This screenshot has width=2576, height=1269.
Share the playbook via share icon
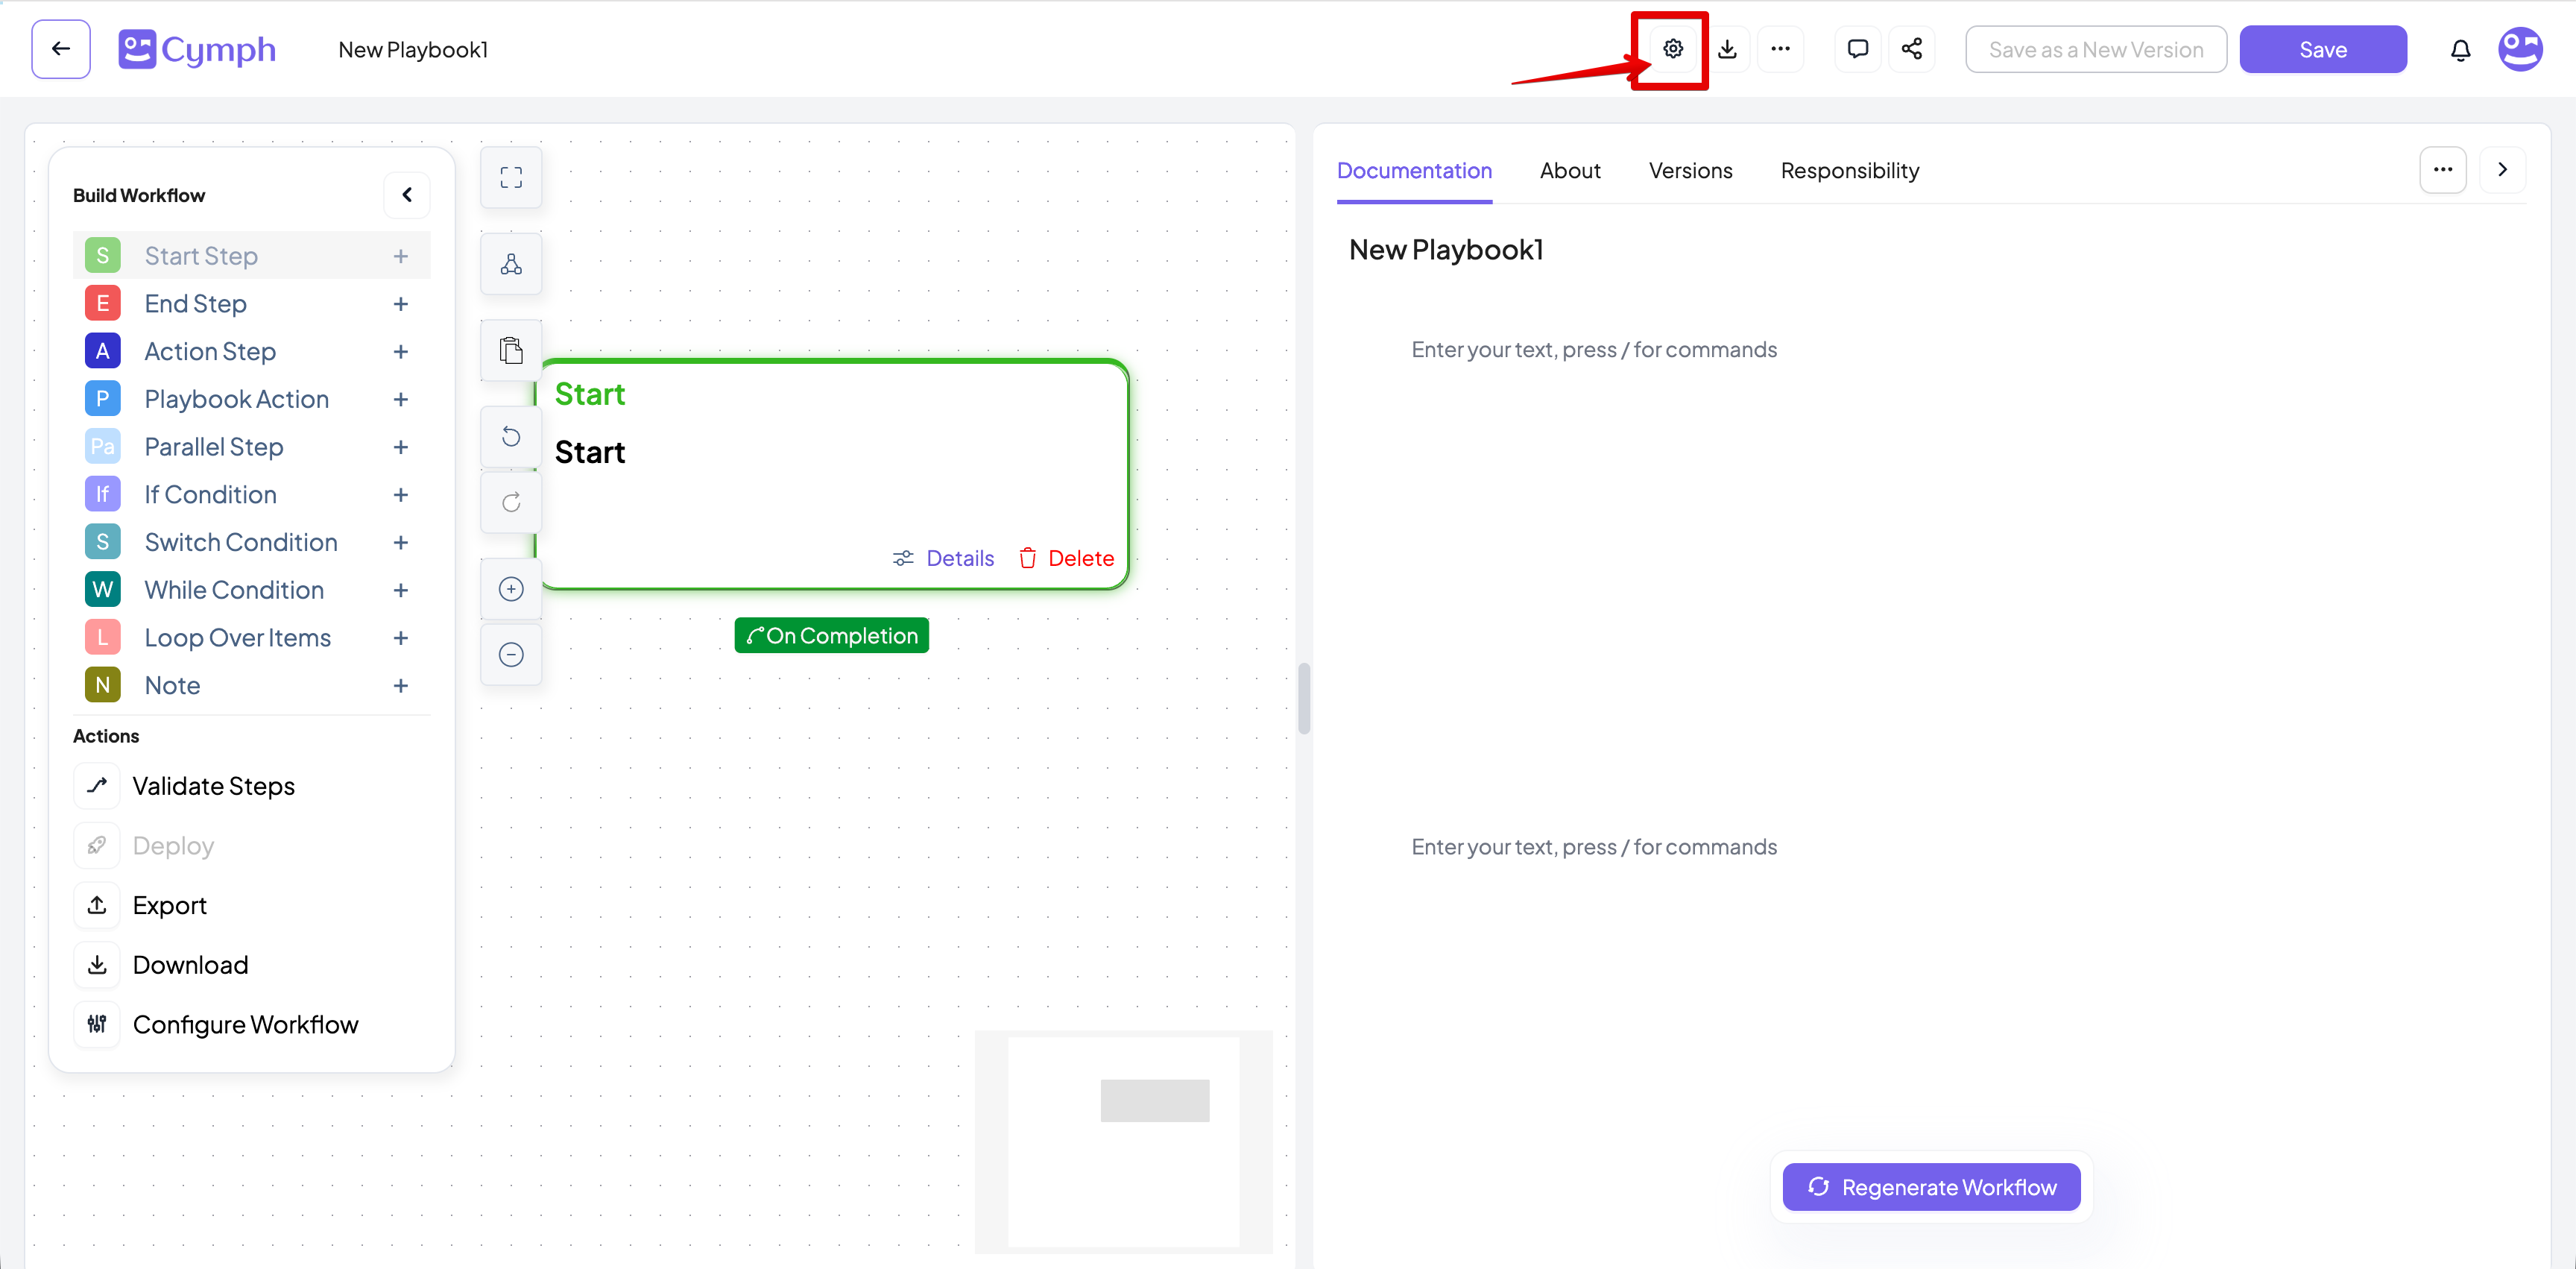(x=1911, y=48)
